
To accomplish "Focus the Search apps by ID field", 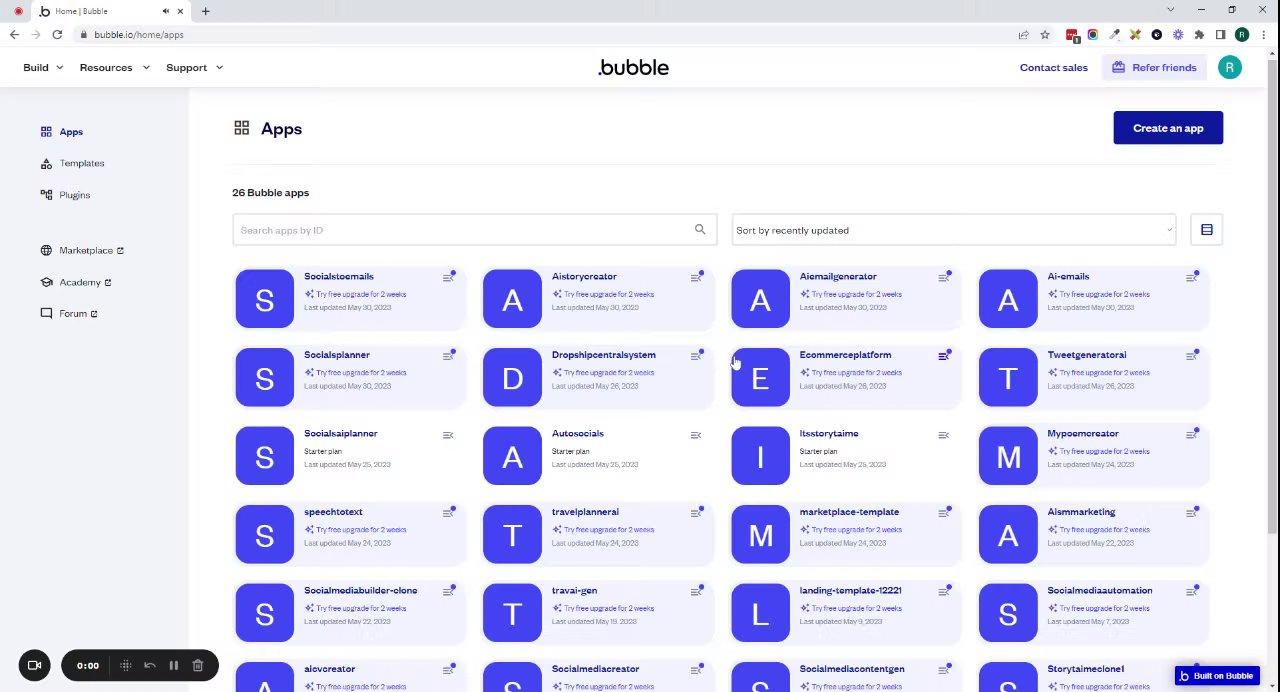I will pos(475,230).
